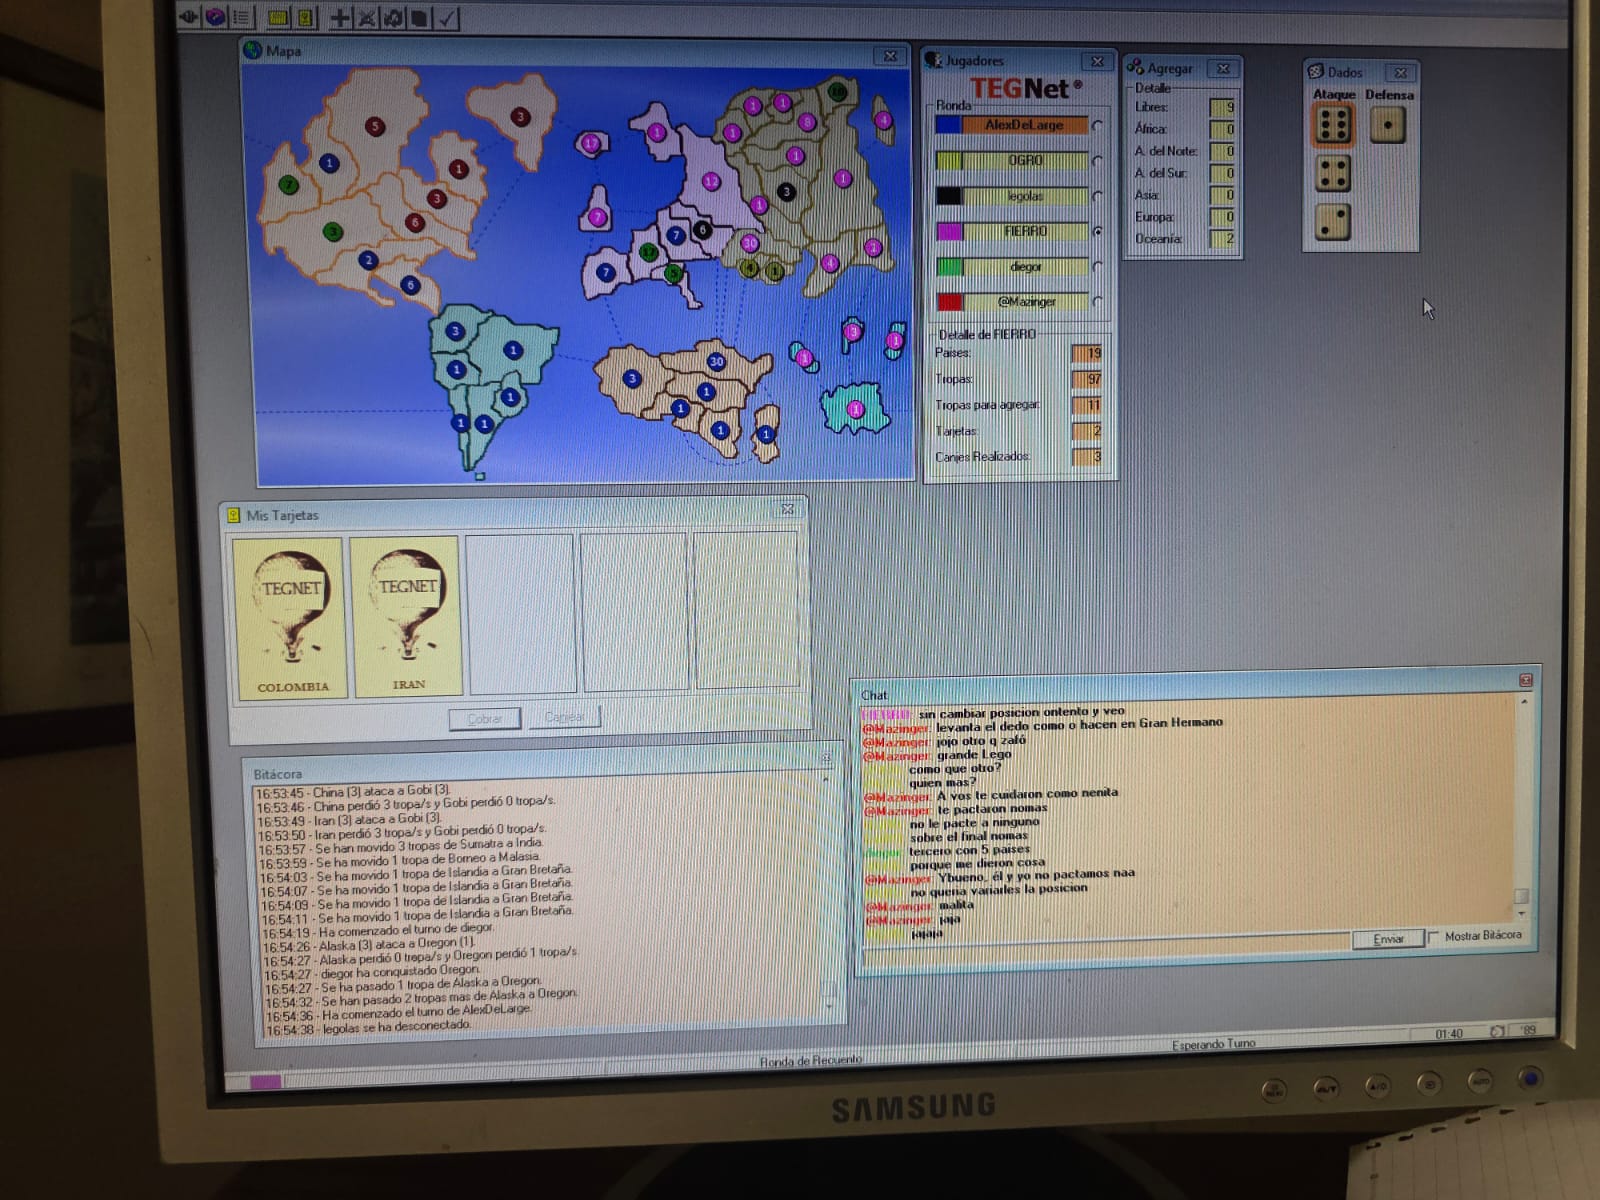This screenshot has width=1600, height=1200.
Task: Select the AlexDeLarge radio button
Action: click(1098, 126)
